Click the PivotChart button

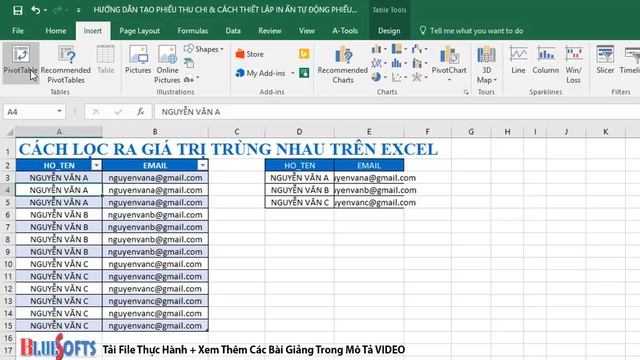[449, 59]
